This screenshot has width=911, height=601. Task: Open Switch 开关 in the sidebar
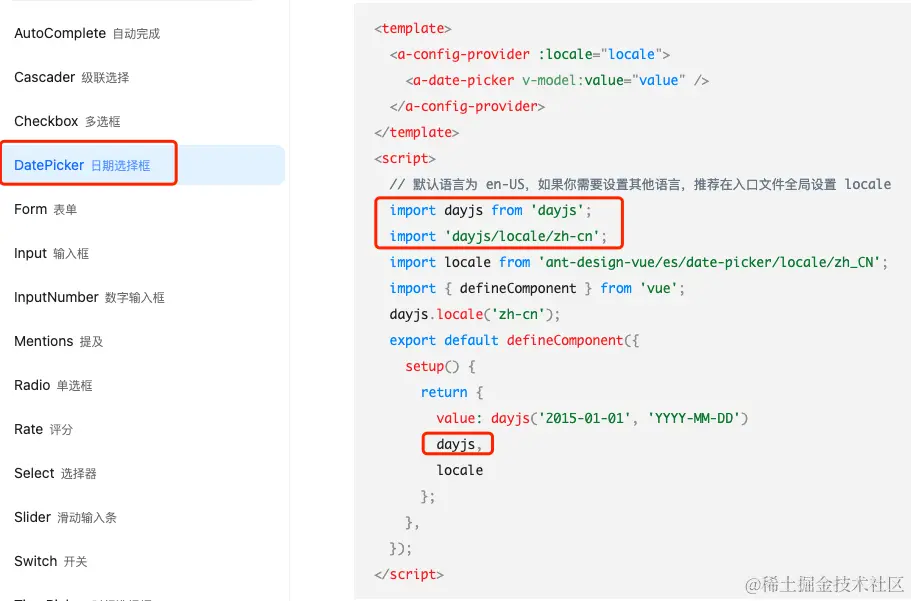pos(51,561)
